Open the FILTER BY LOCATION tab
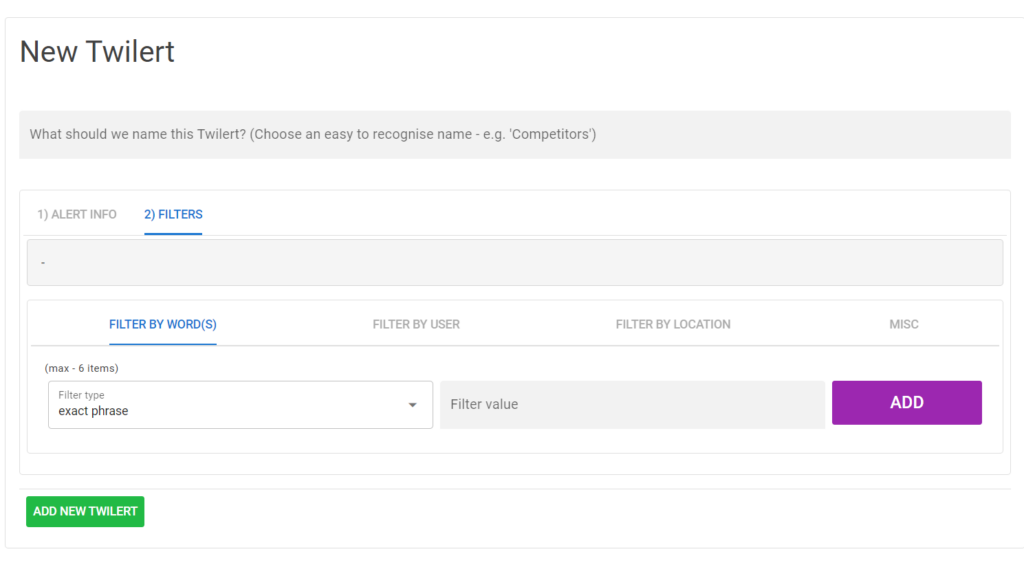The height and width of the screenshot is (567, 1024). (x=673, y=324)
